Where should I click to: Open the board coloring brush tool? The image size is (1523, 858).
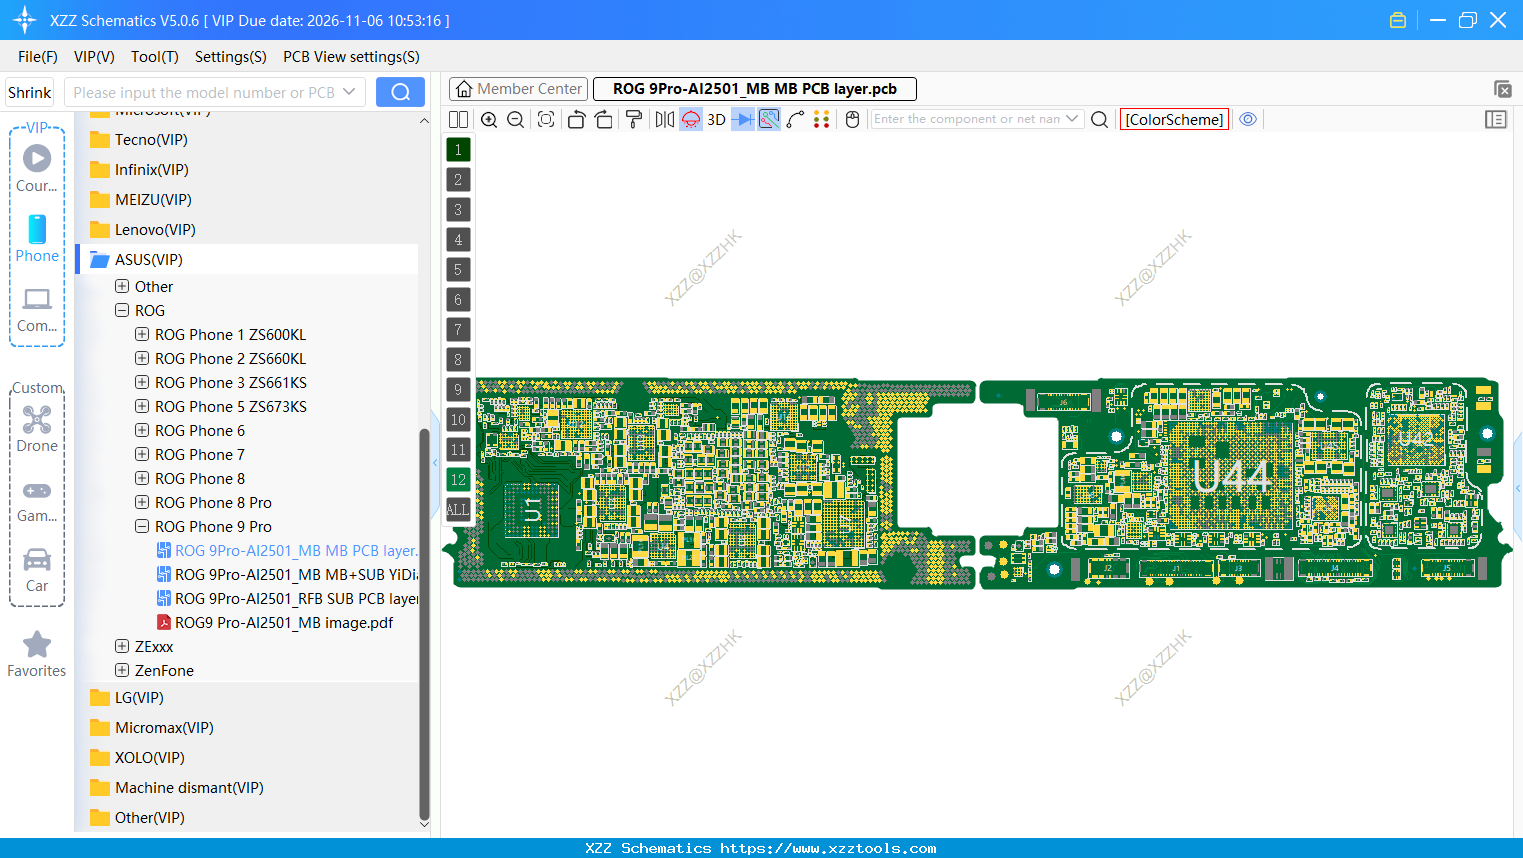[x=635, y=119]
